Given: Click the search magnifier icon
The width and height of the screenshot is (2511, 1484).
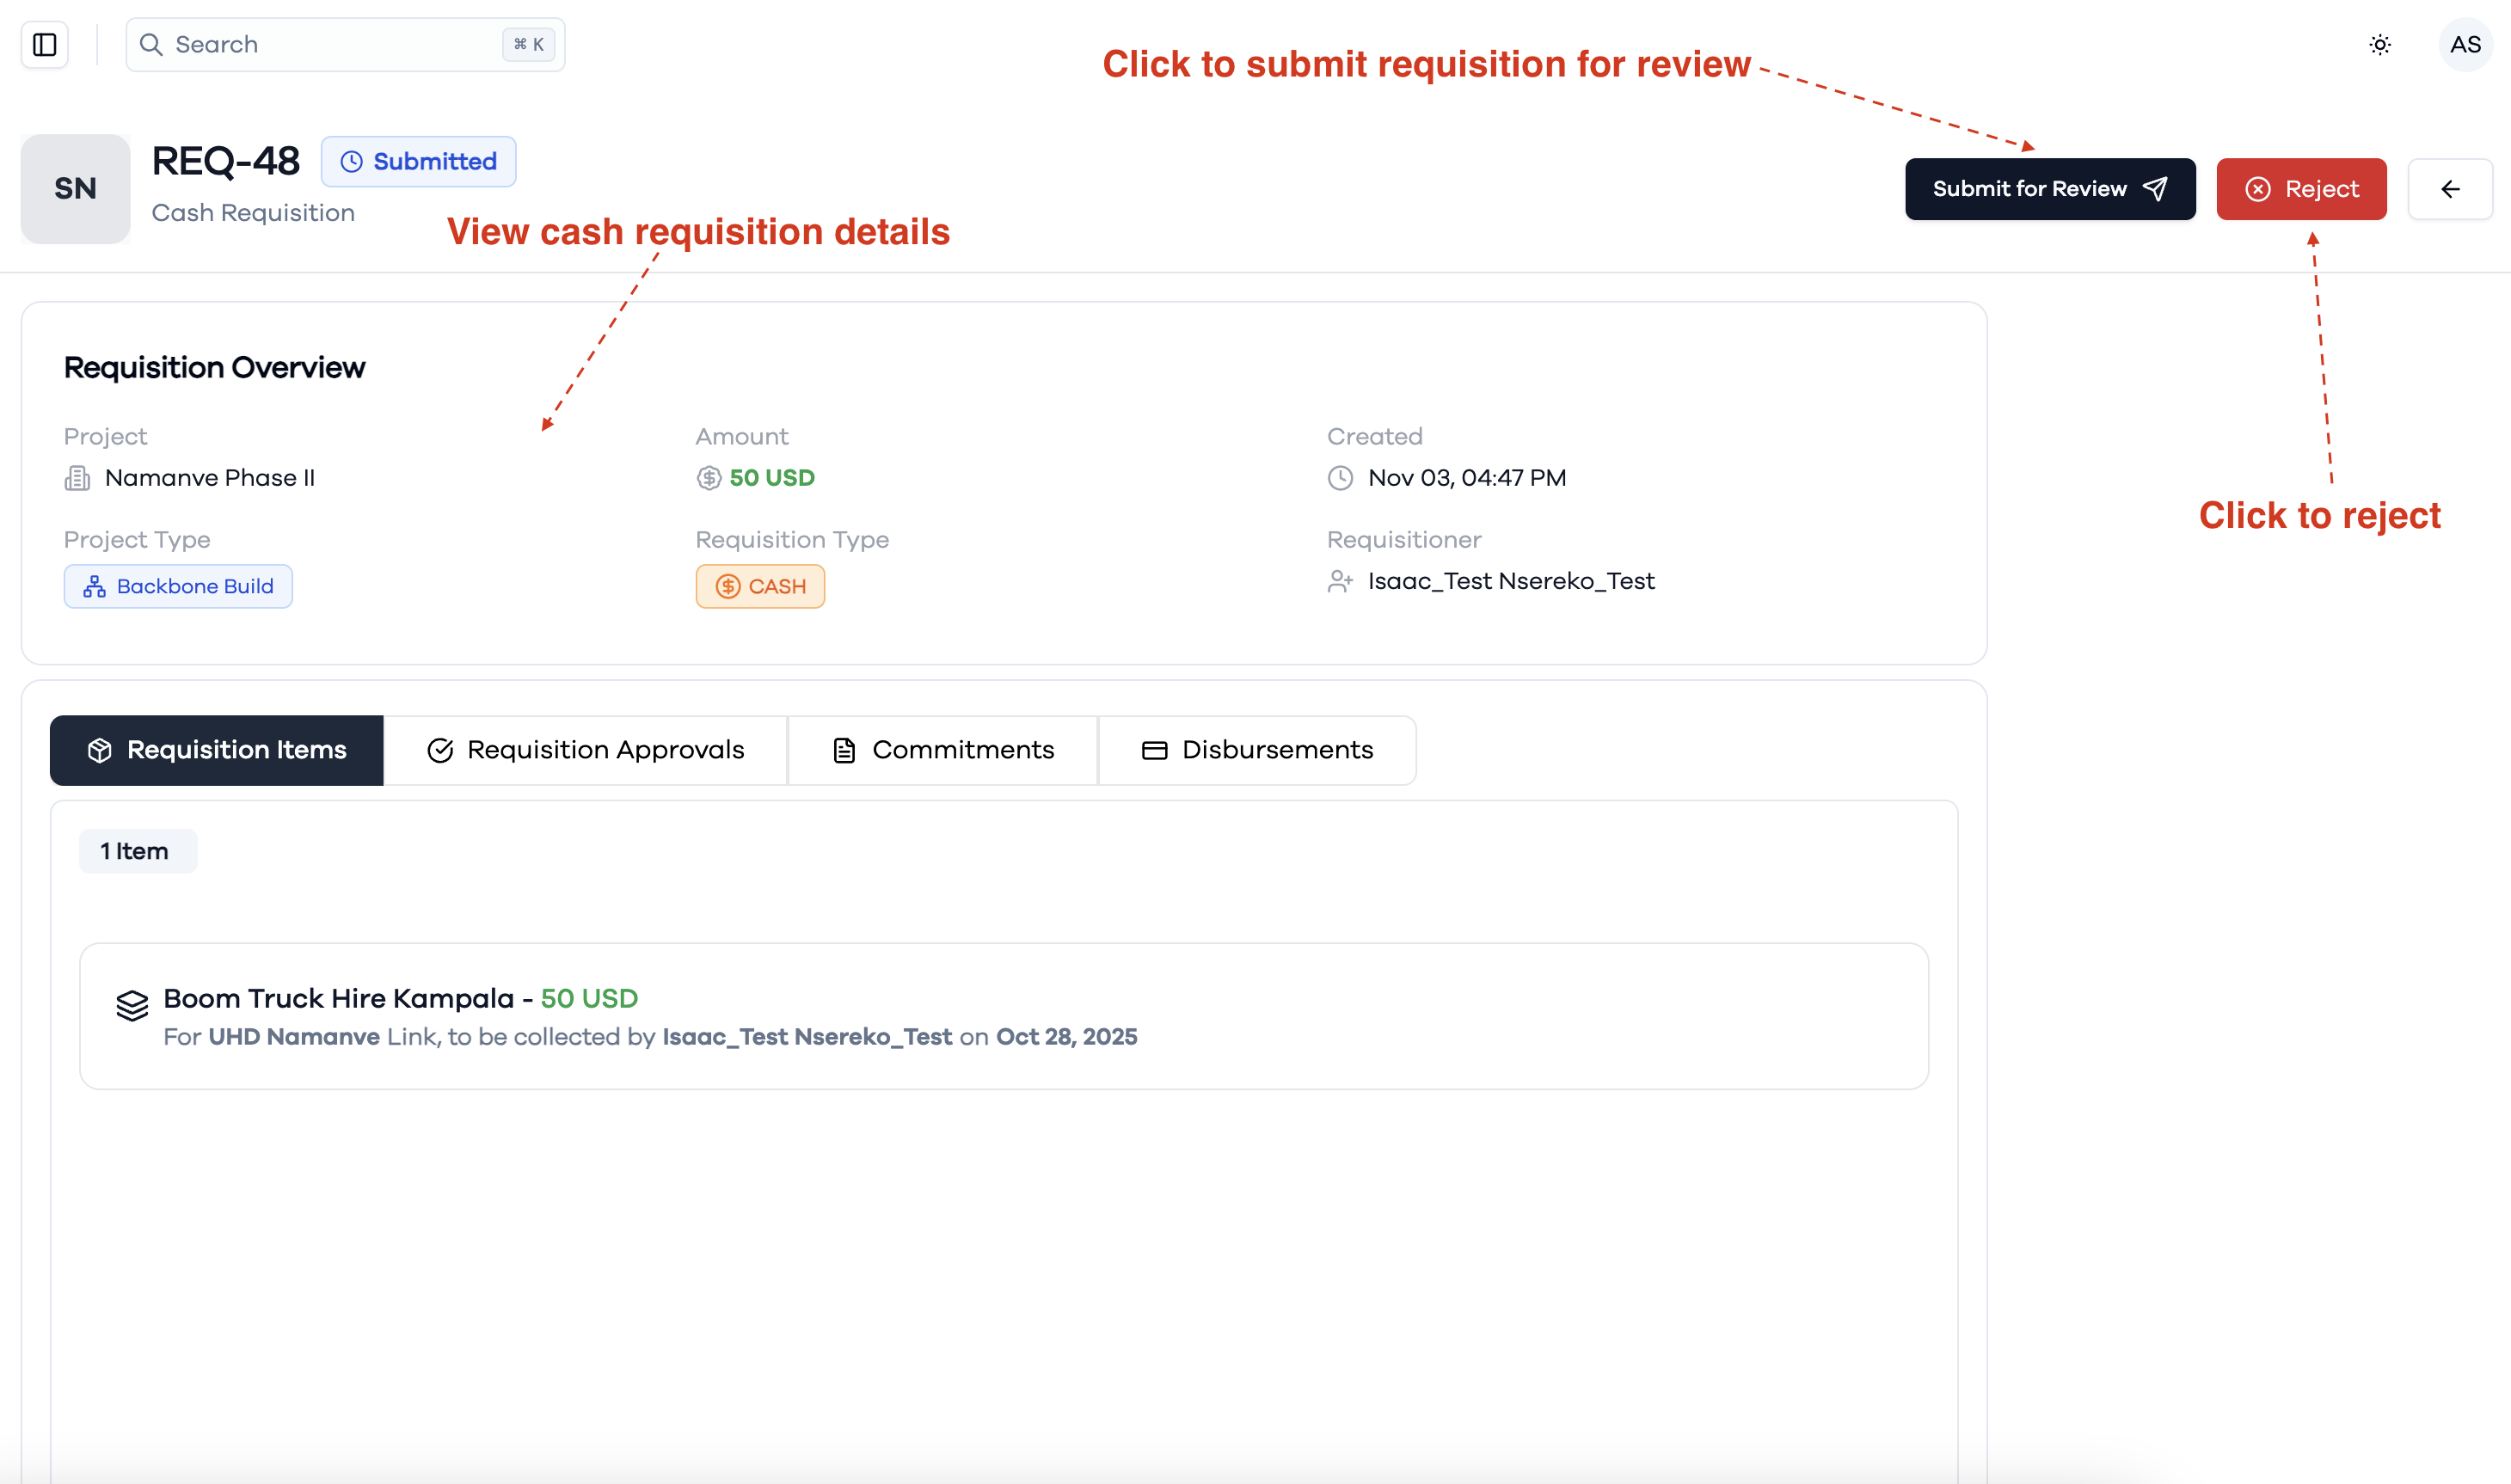Looking at the screenshot, I should (x=151, y=45).
